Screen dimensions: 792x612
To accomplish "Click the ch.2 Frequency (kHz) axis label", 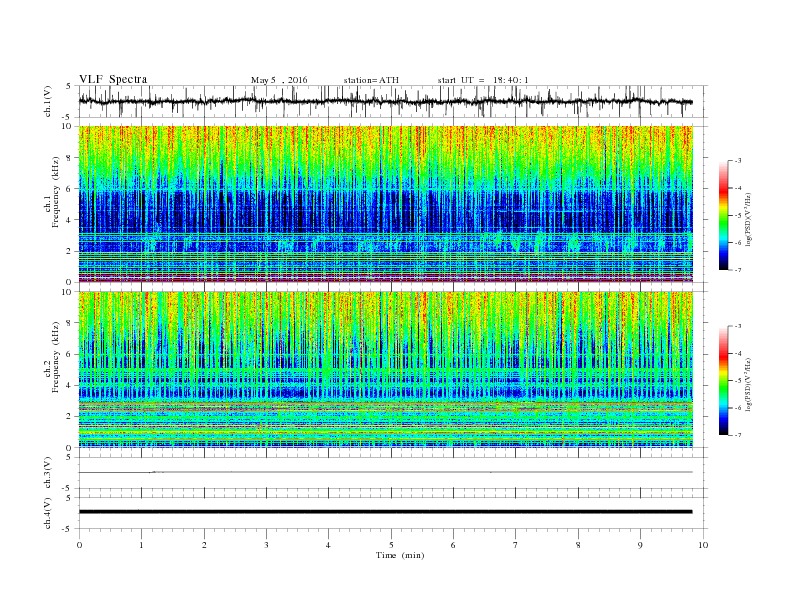I will tap(52, 370).
